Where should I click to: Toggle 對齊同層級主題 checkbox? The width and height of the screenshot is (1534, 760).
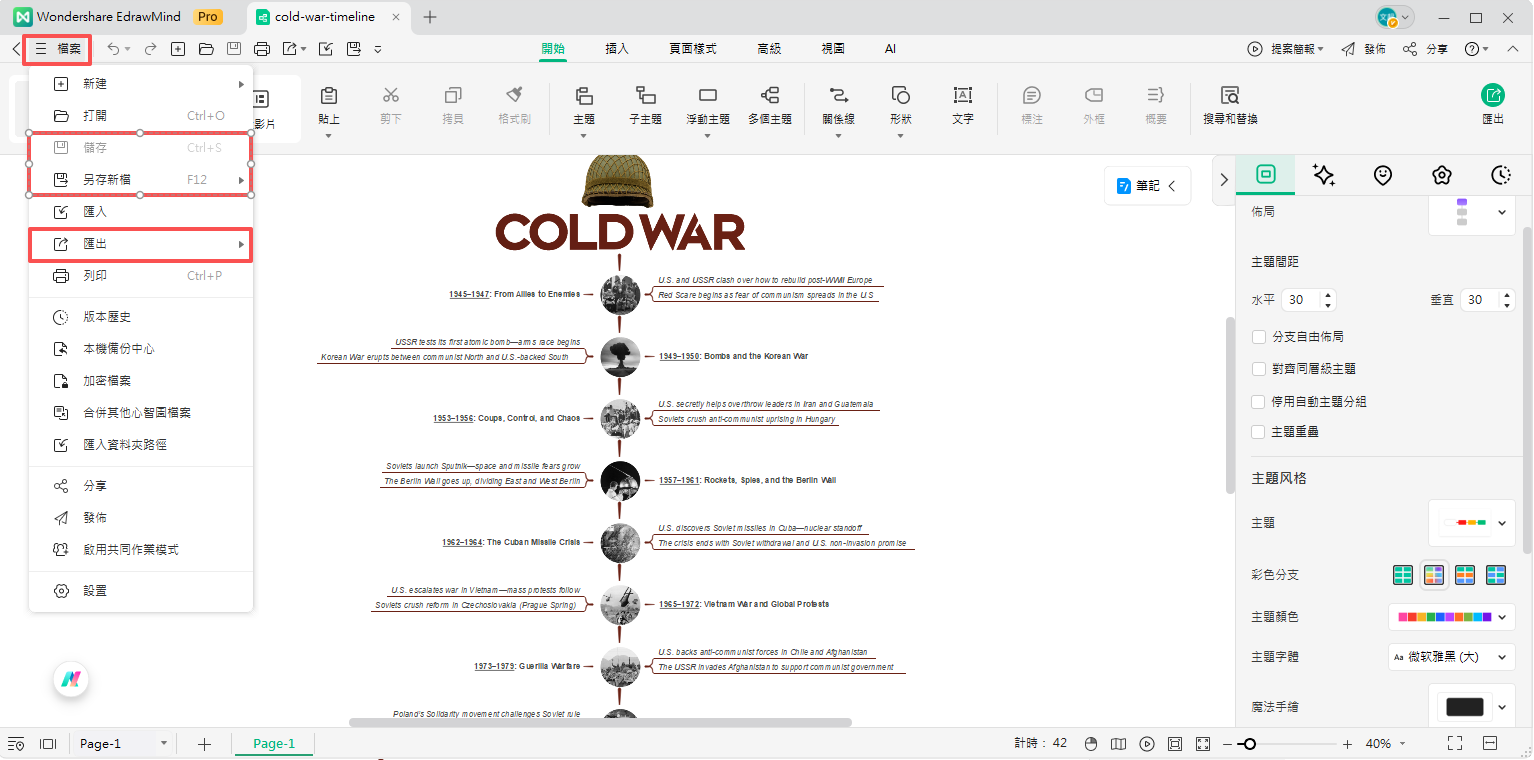coord(1259,369)
